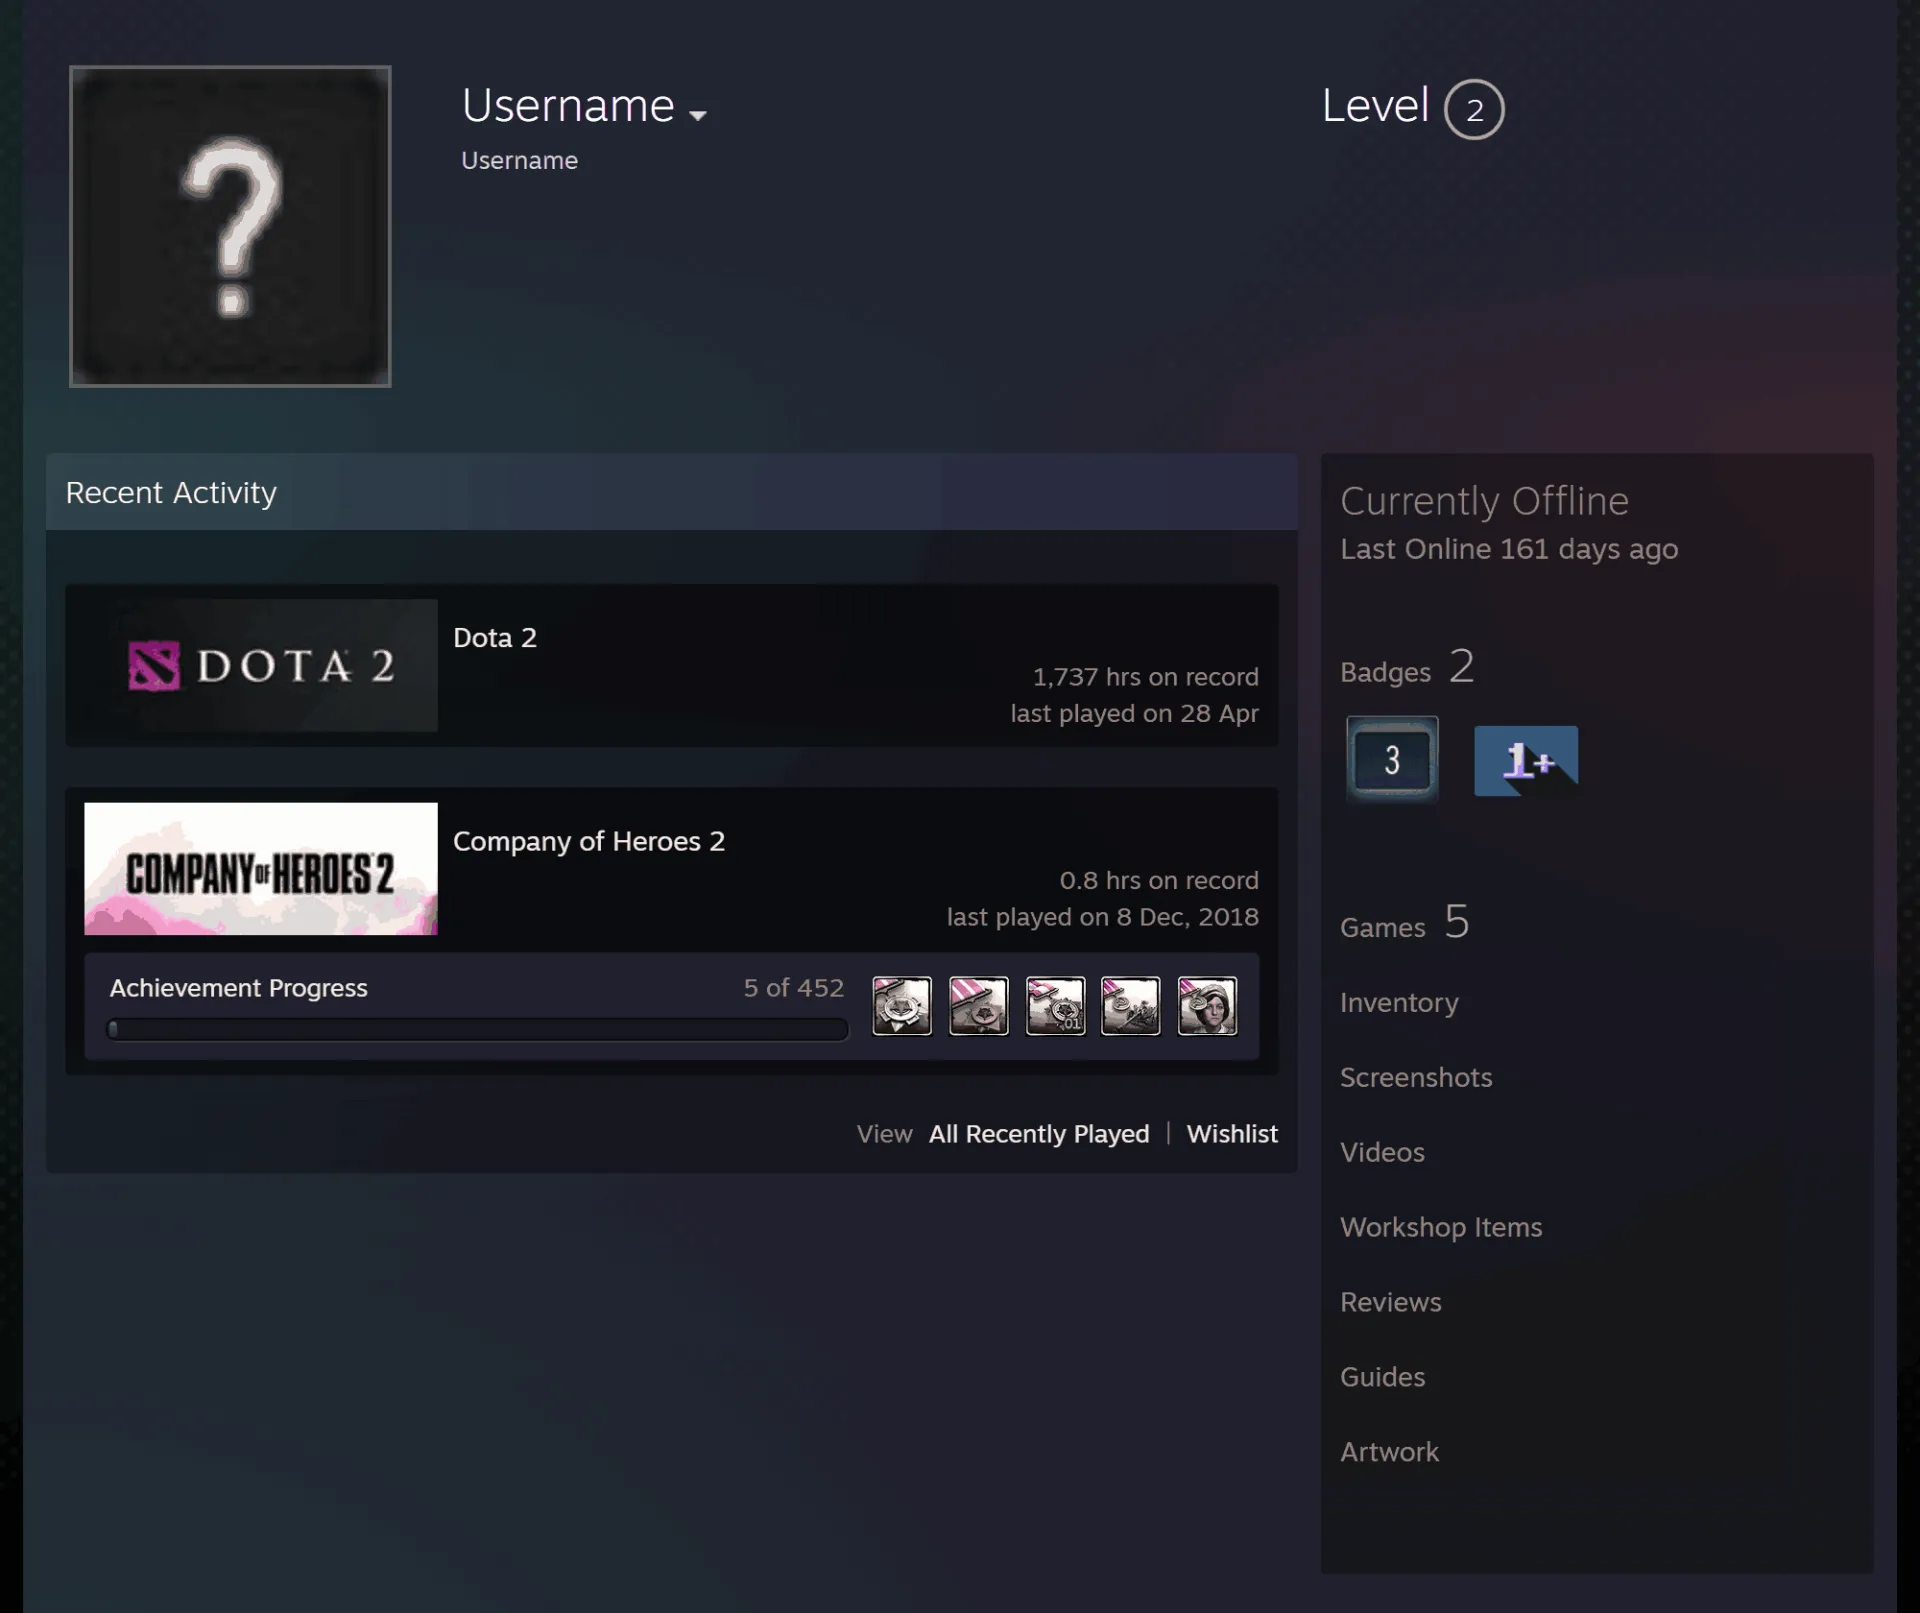Image resolution: width=1920 pixels, height=1613 pixels.
Task: Click the third achievement icon marked .01
Action: pyautogui.click(x=1056, y=1006)
